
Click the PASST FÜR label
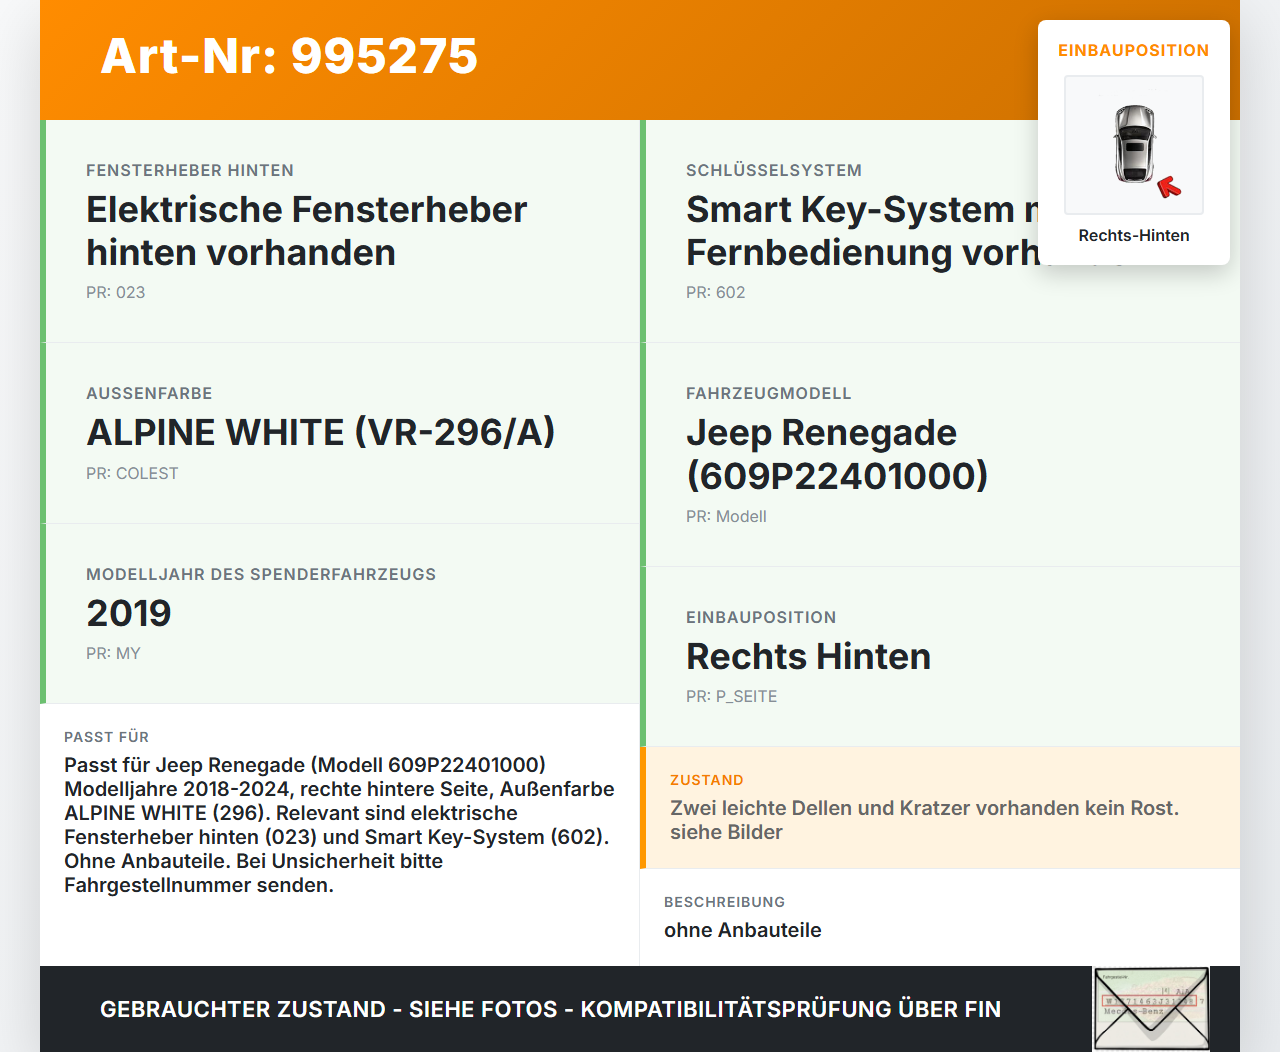pyautogui.click(x=107, y=737)
